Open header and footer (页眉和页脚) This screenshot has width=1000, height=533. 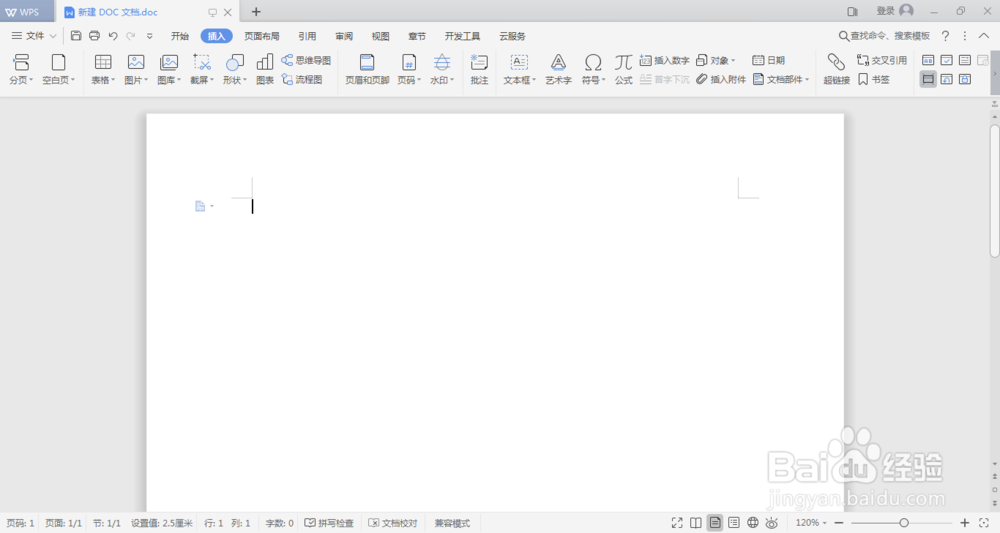pos(367,69)
